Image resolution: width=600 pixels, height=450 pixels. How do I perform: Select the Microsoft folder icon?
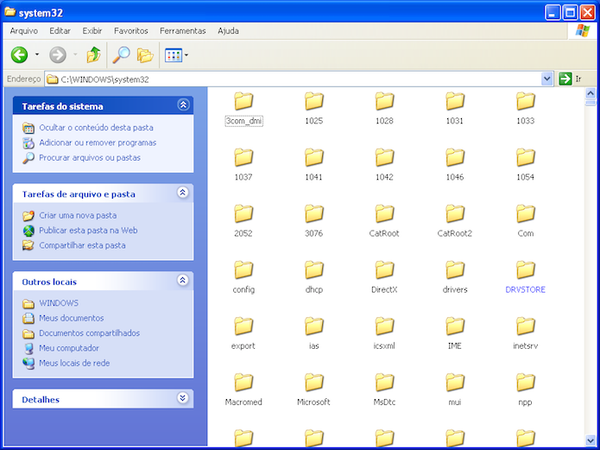click(314, 382)
